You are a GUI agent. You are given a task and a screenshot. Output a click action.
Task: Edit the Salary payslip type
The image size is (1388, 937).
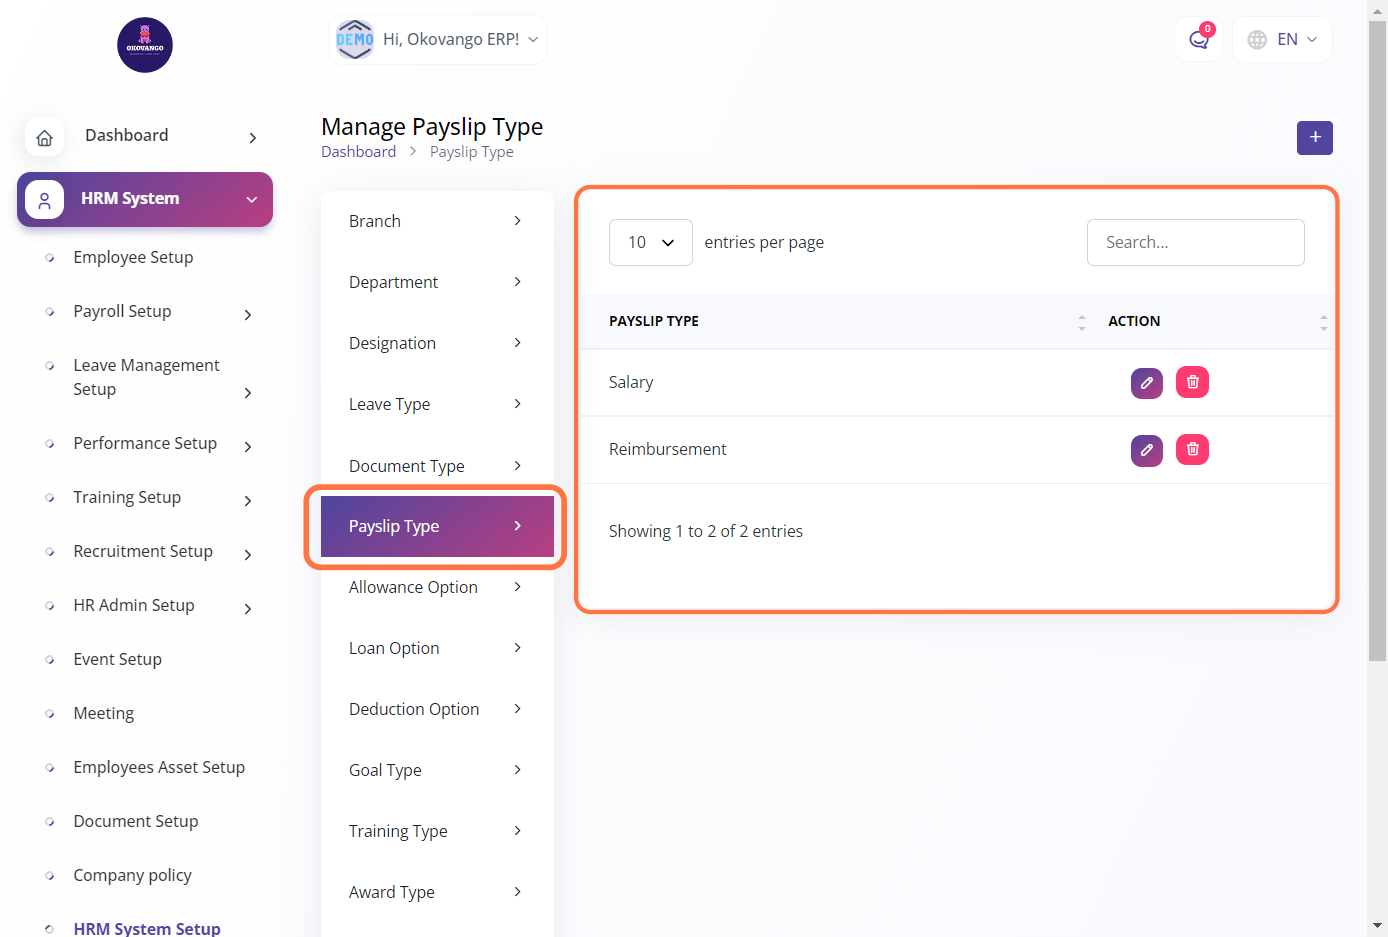point(1146,383)
